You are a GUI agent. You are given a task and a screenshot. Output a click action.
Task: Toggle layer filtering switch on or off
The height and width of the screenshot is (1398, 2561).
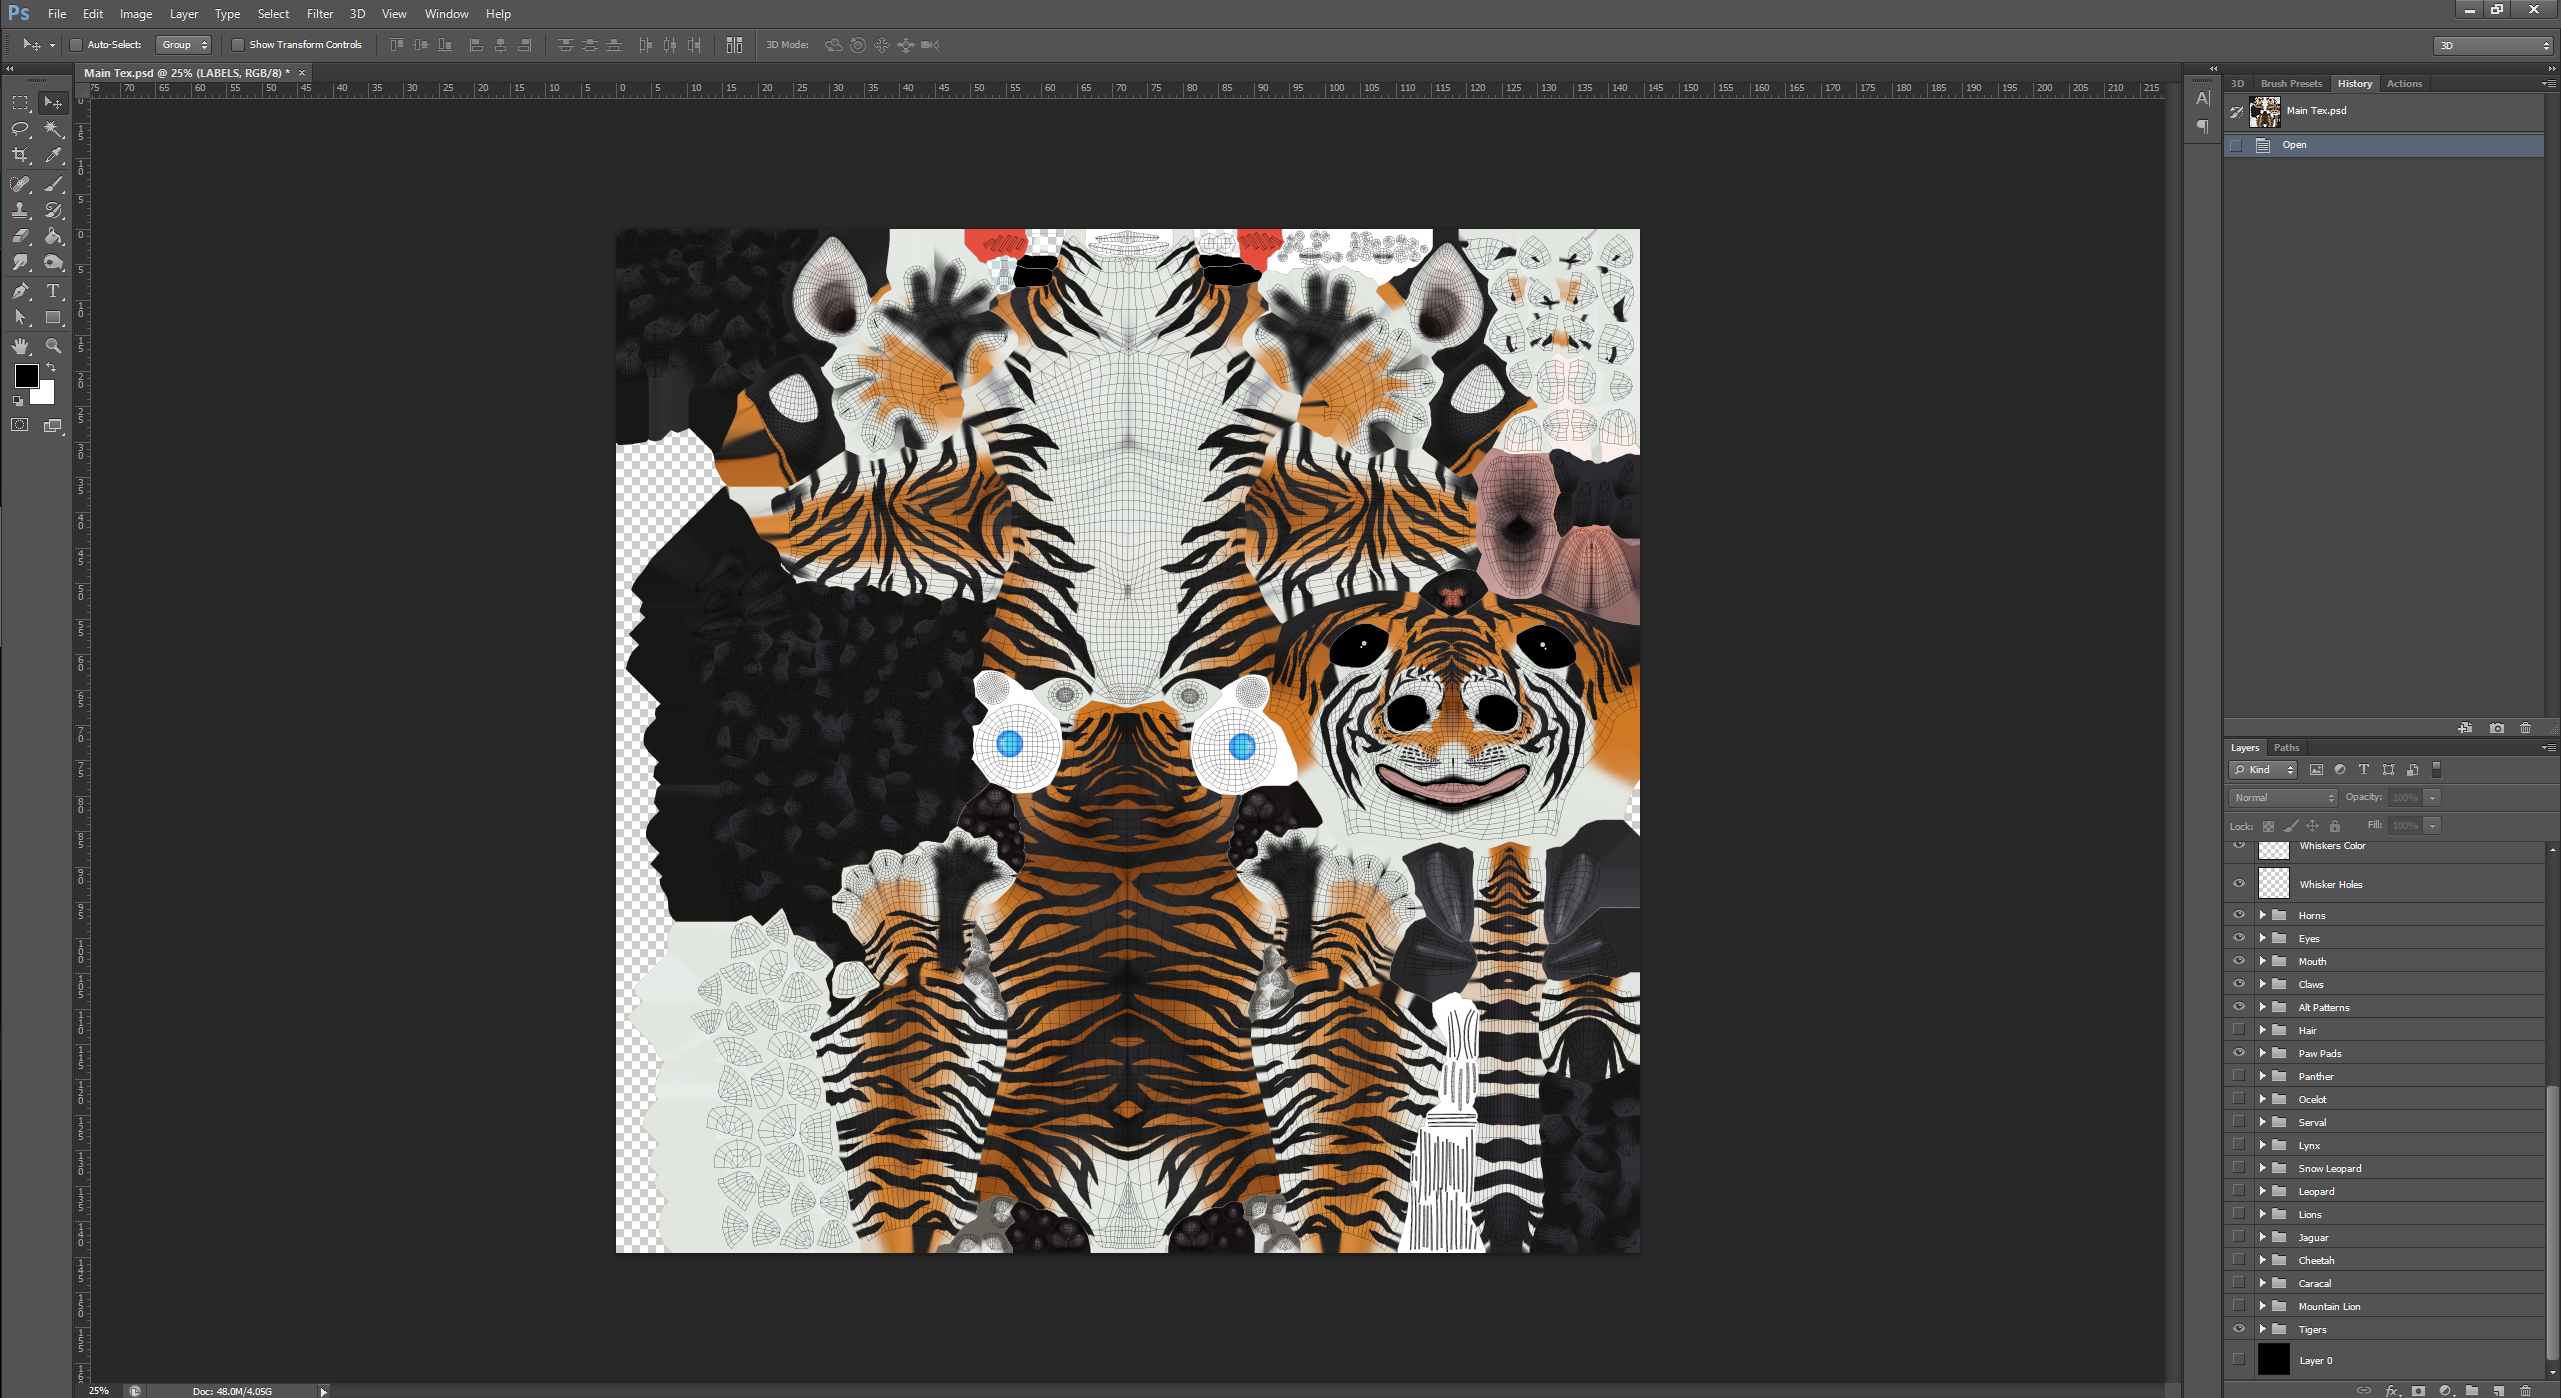coord(2437,770)
